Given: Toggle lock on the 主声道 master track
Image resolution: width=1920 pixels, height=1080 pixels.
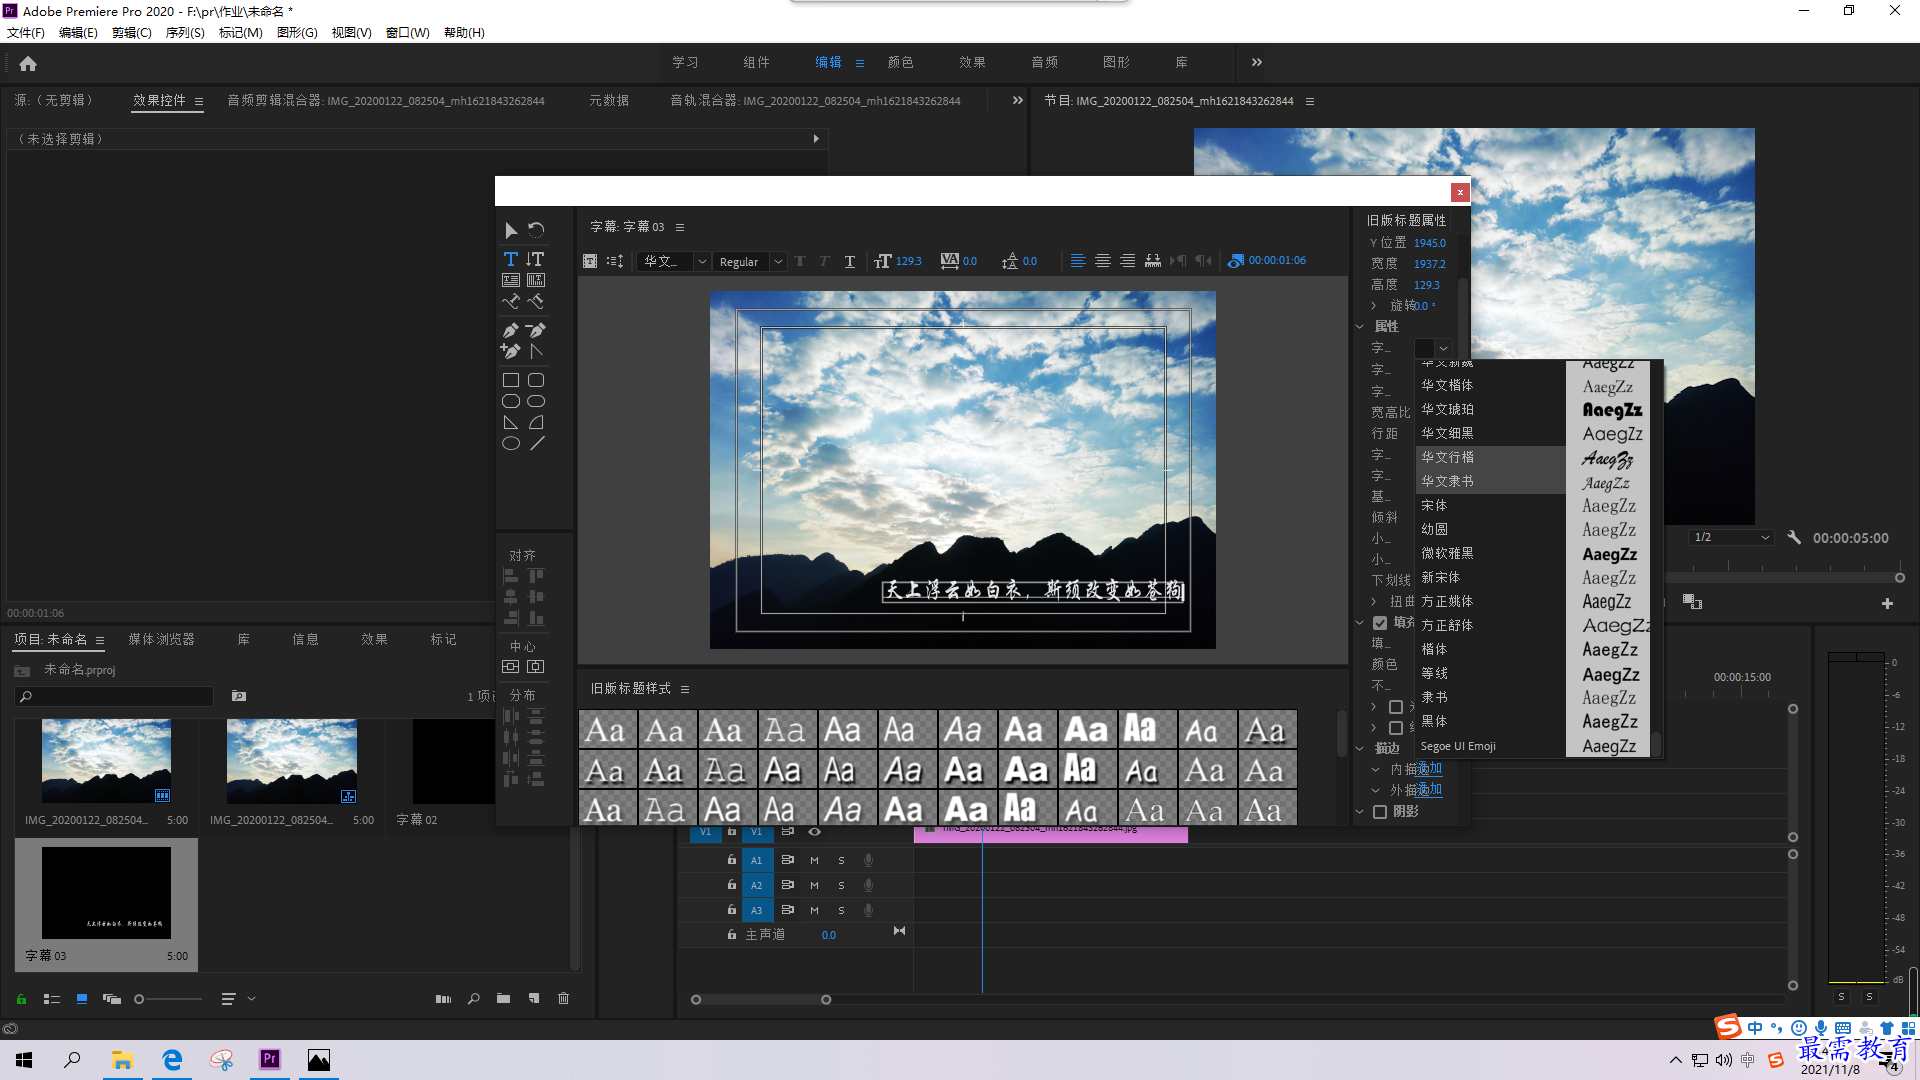Looking at the screenshot, I should click(732, 934).
